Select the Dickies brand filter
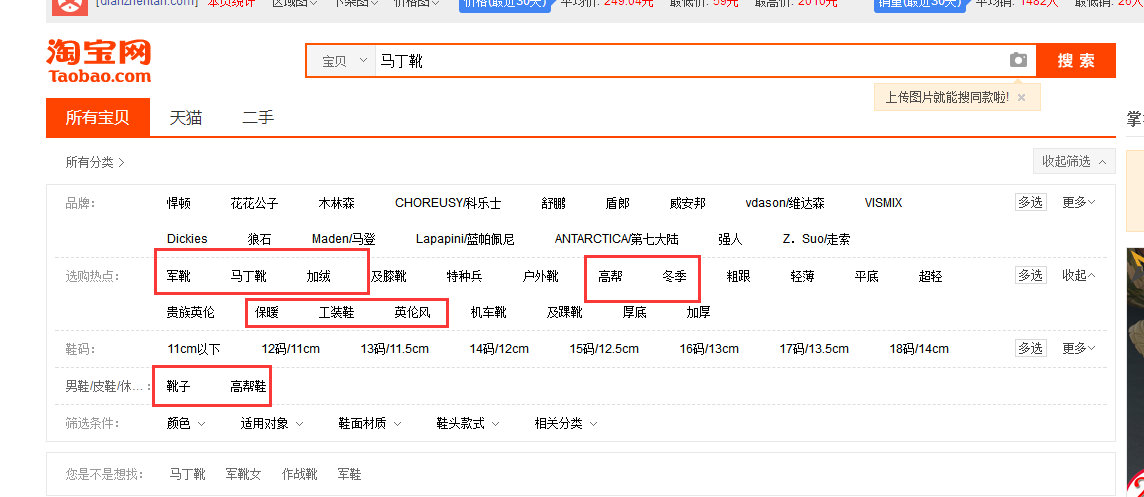 pyautogui.click(x=187, y=239)
